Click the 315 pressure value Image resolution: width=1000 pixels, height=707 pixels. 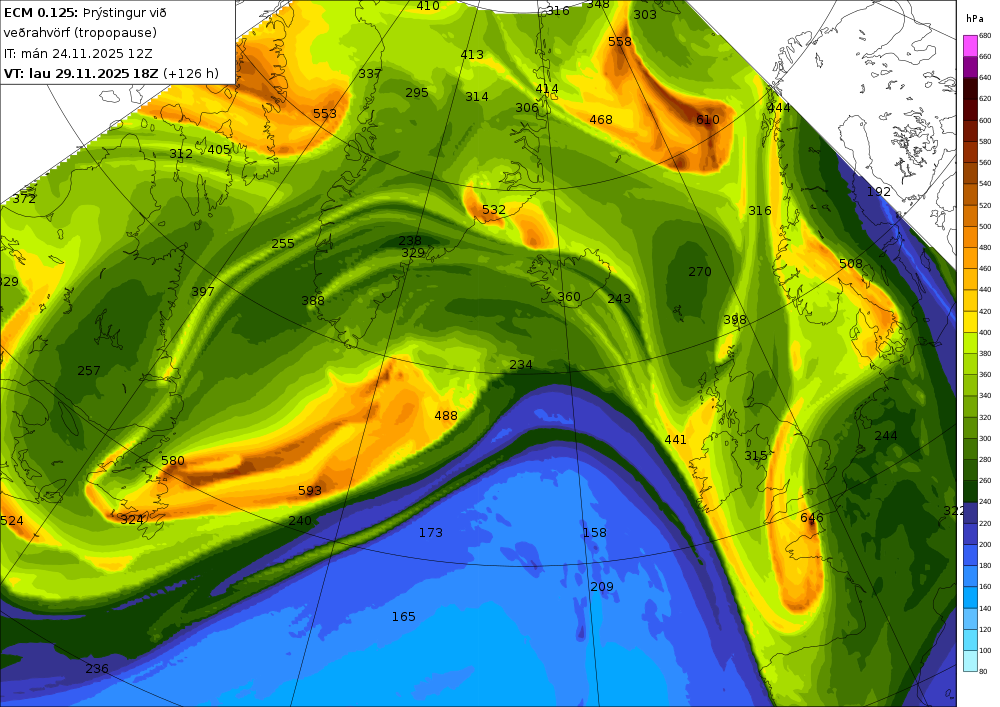[756, 456]
